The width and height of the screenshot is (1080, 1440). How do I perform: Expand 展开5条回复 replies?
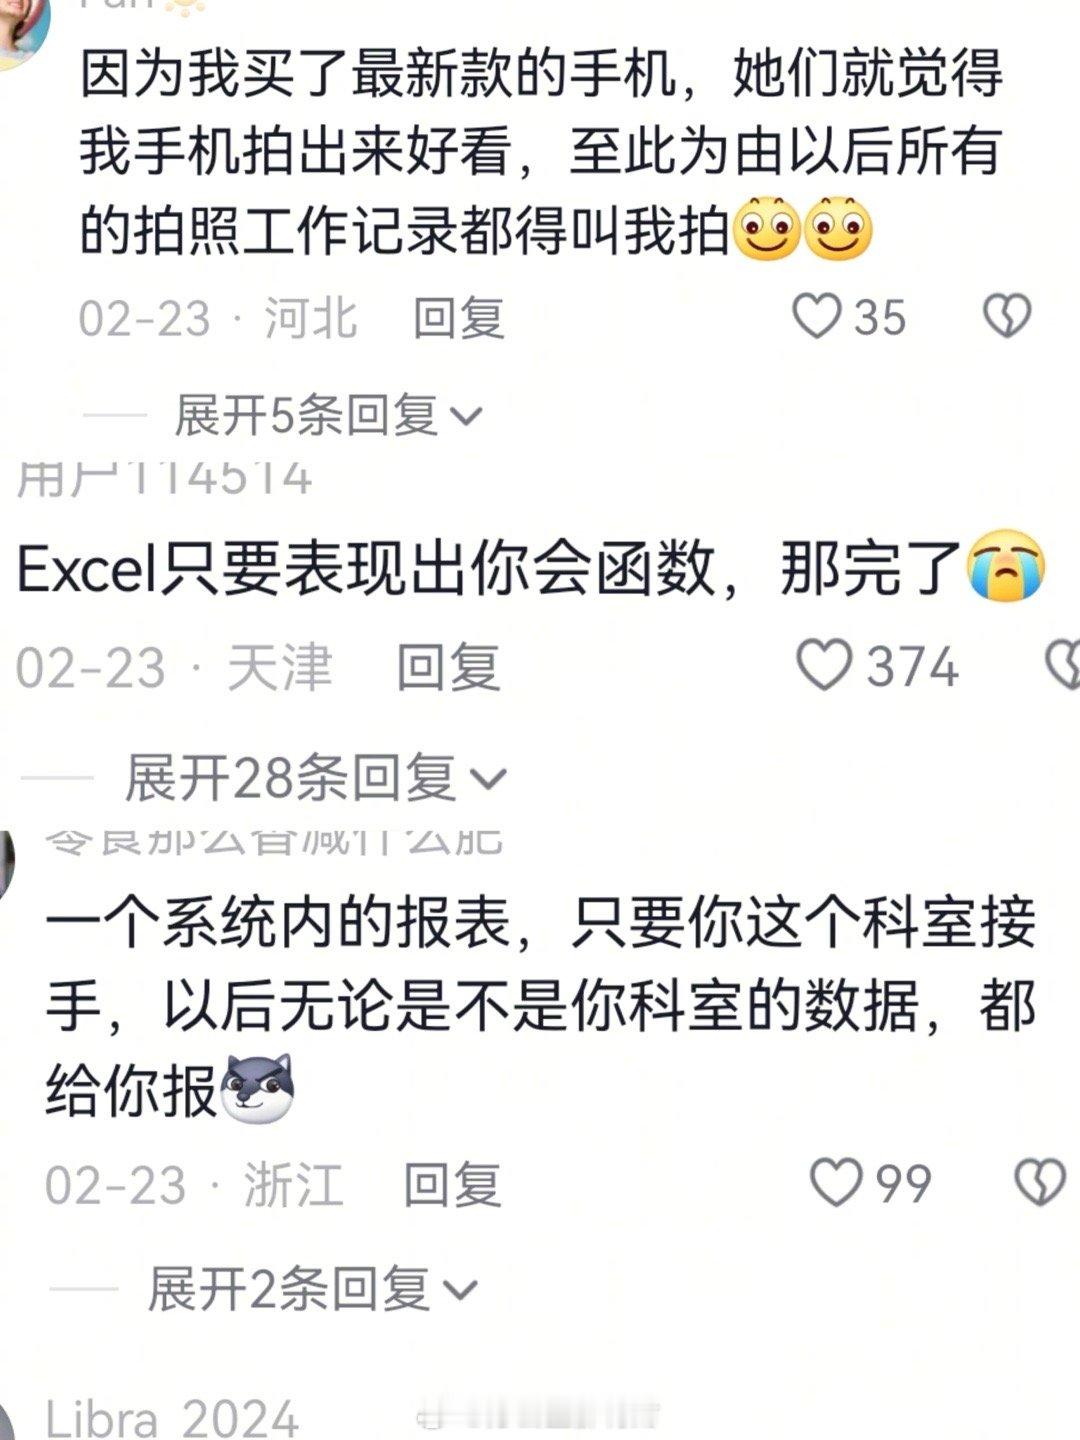(x=328, y=415)
